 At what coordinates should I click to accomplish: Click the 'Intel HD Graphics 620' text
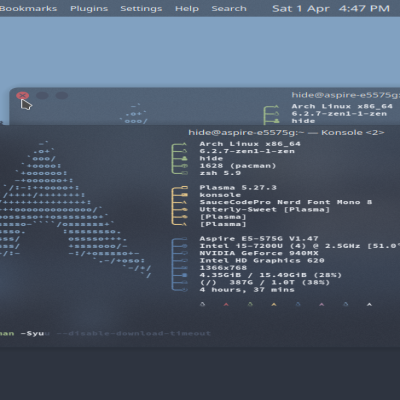pyautogui.click(x=262, y=261)
